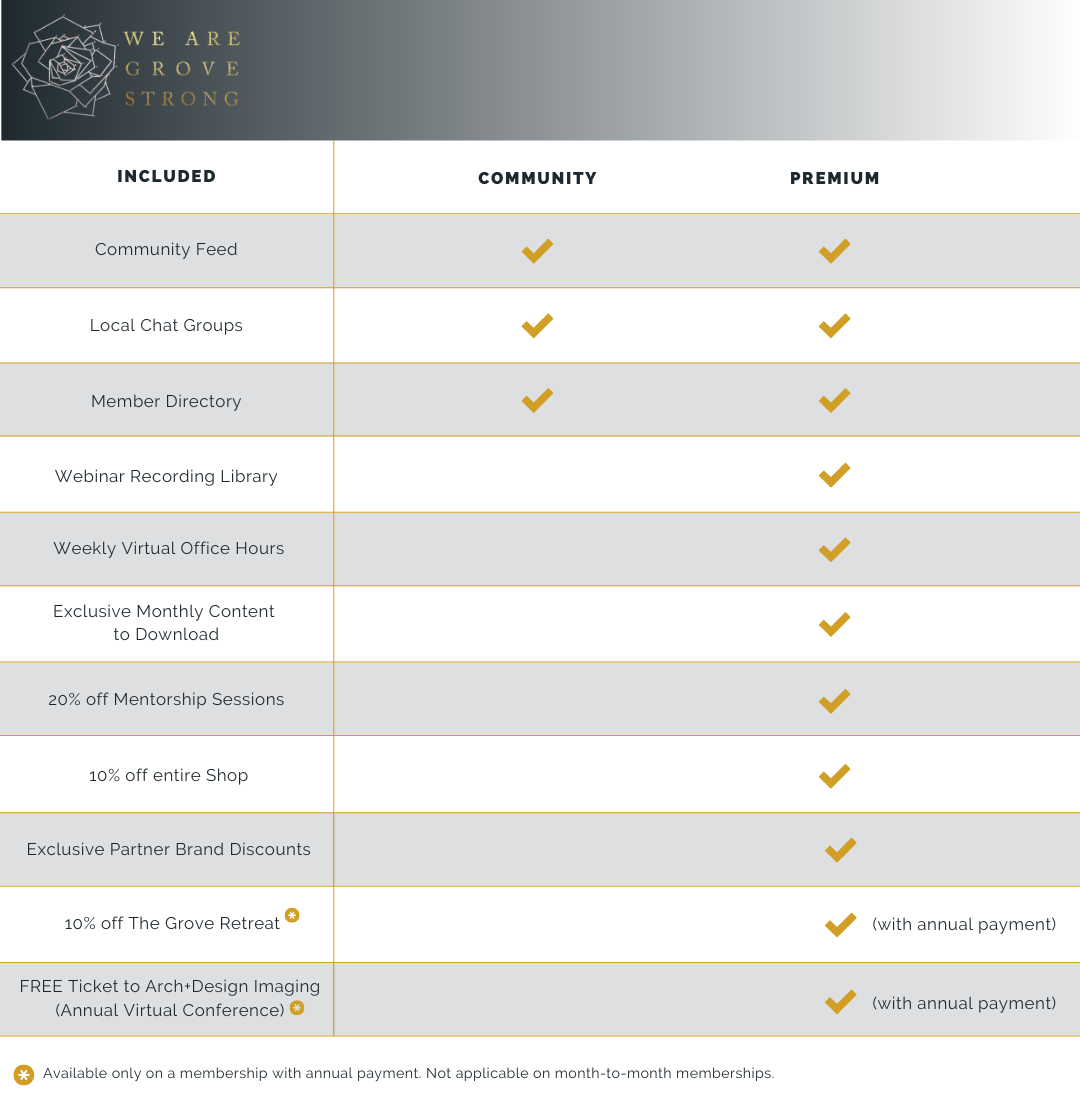Click the Community checkmark for Local Chat Groups

click(x=537, y=325)
